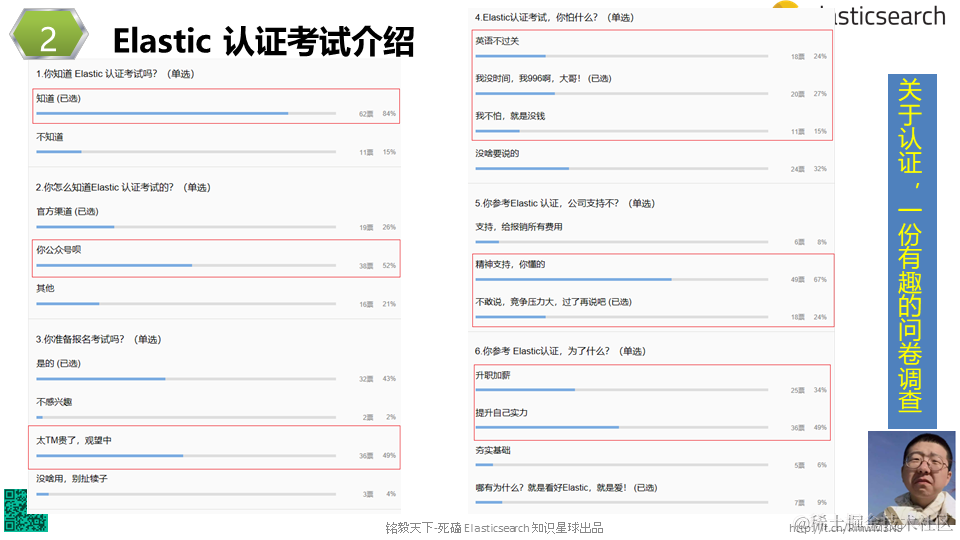
Task: Click question header 2.你怎么知道Elastic 认证考试的？
Action: (x=123, y=187)
